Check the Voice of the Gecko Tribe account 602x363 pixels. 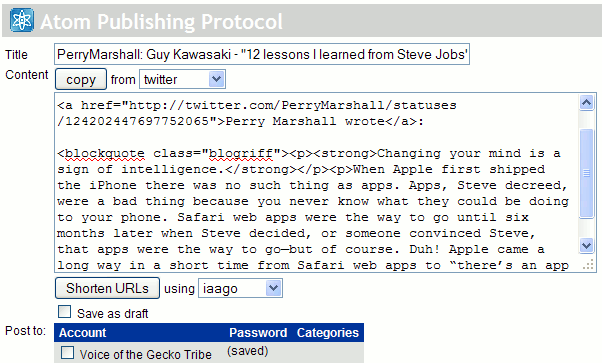click(x=68, y=352)
